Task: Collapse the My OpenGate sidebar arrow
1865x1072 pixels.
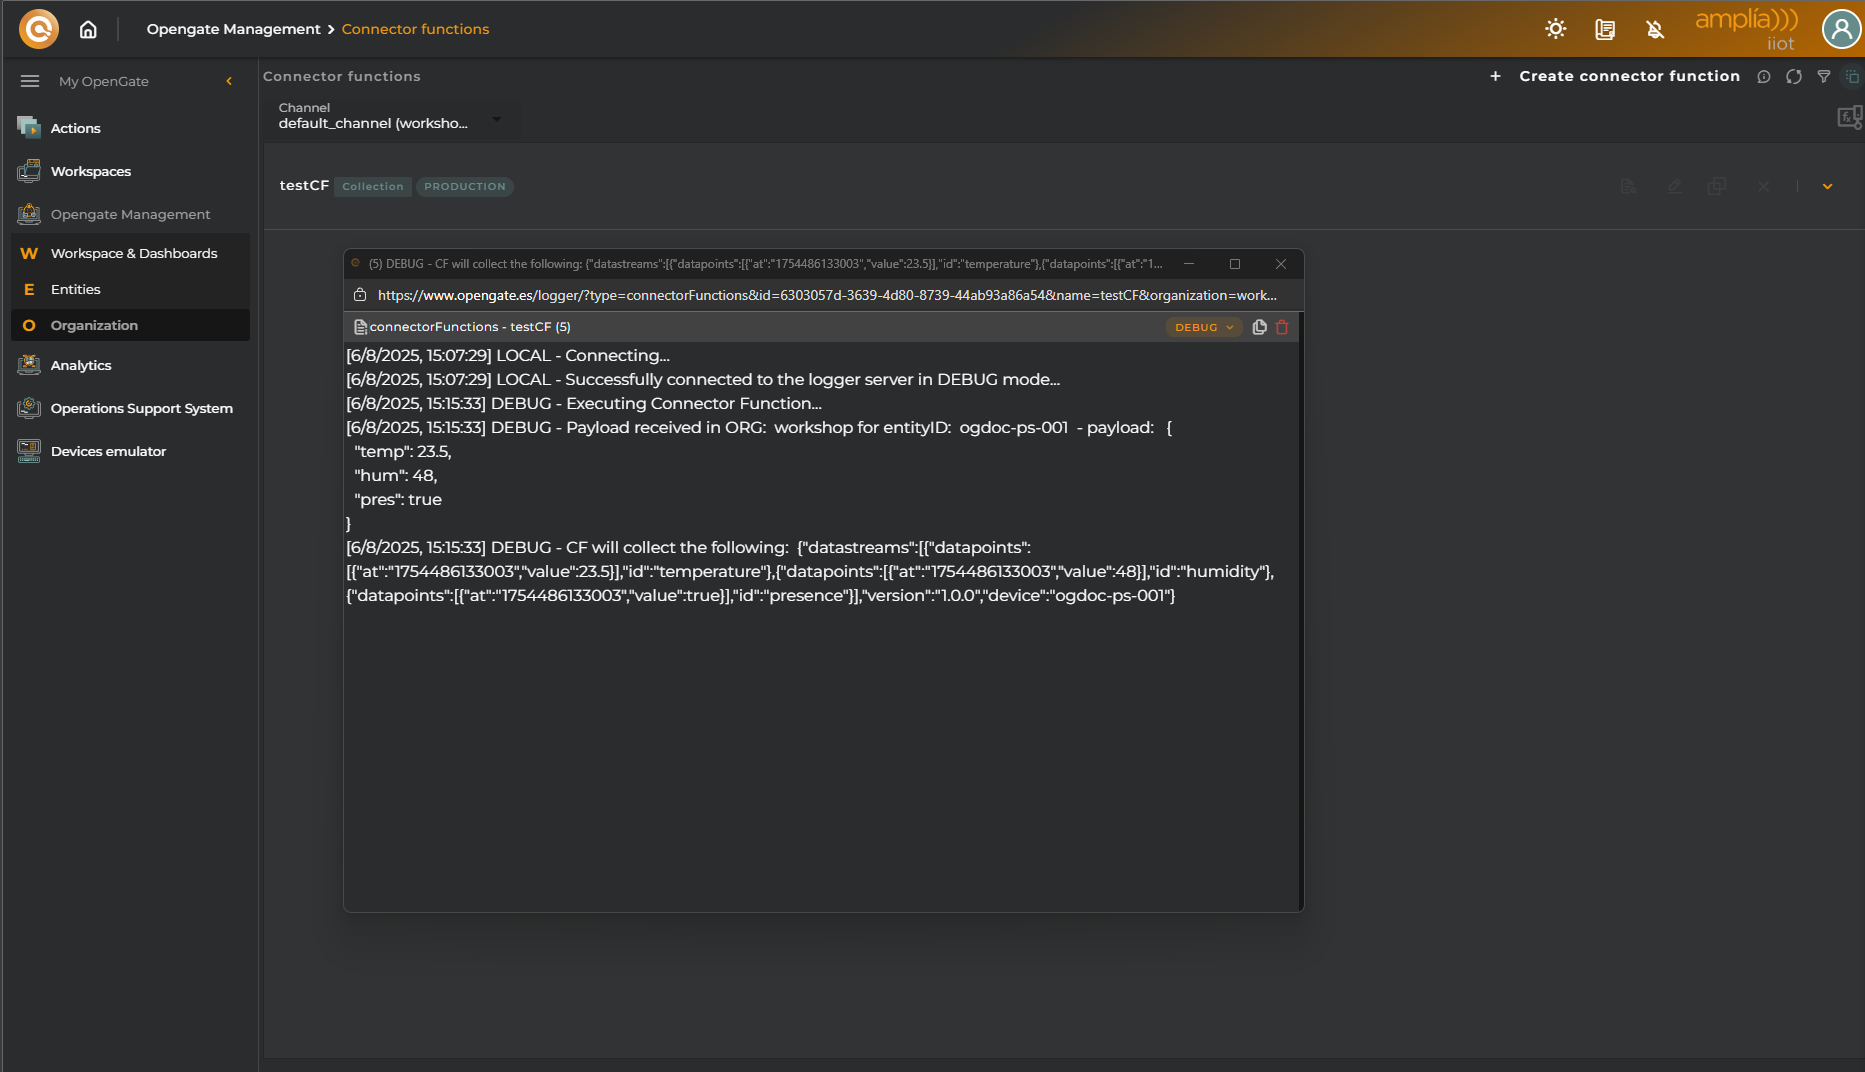Action: pos(229,81)
